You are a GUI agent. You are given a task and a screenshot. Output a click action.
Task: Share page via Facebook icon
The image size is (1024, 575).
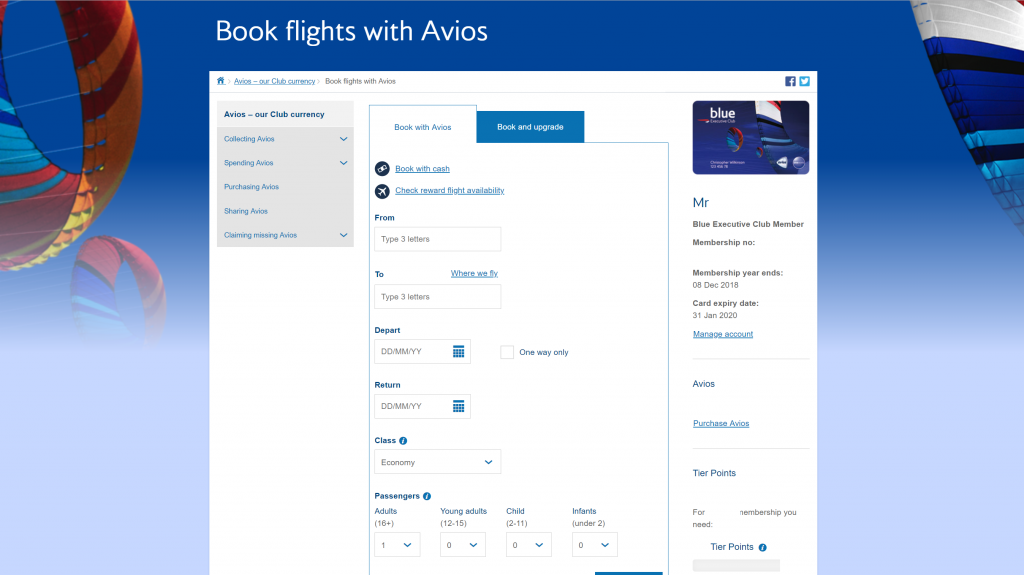(x=790, y=82)
